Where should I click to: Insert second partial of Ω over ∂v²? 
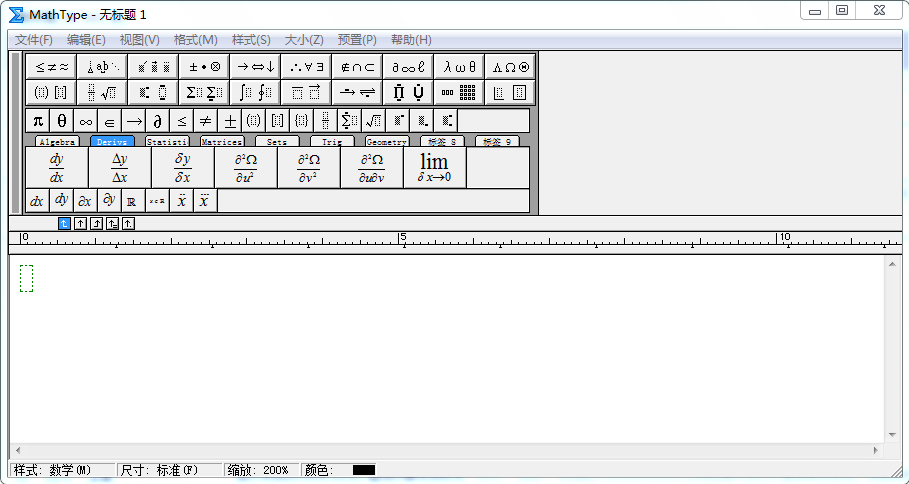[308, 168]
